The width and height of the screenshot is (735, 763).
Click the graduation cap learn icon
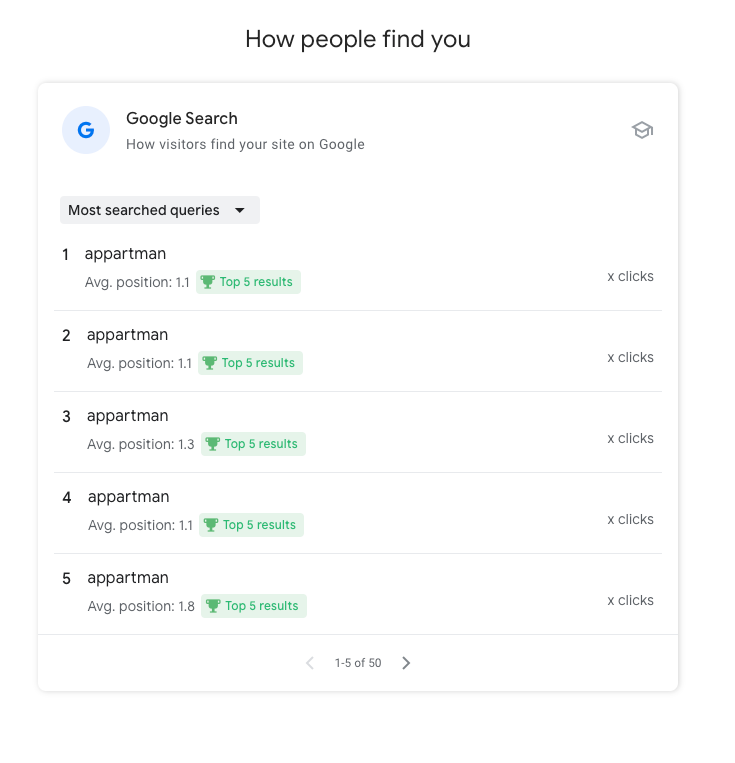pos(642,130)
